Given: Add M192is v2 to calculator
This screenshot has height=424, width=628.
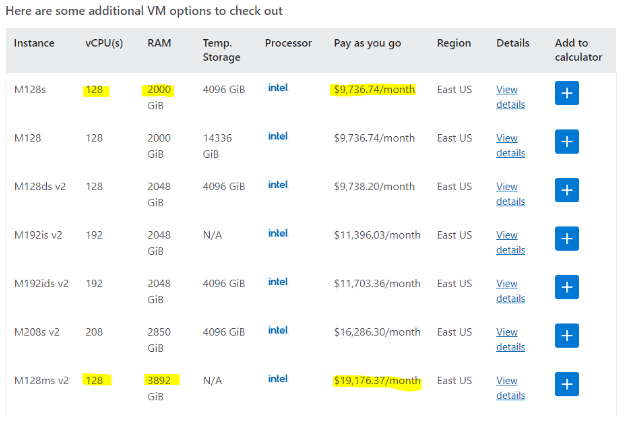Looking at the screenshot, I should (x=566, y=239).
